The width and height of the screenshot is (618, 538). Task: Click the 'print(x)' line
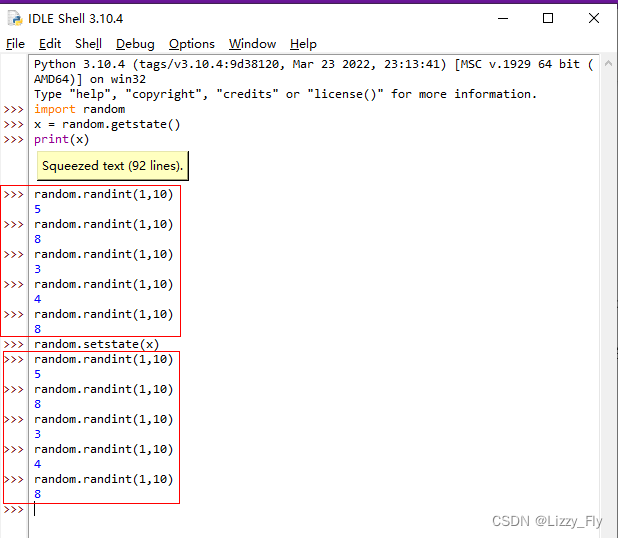tap(61, 140)
